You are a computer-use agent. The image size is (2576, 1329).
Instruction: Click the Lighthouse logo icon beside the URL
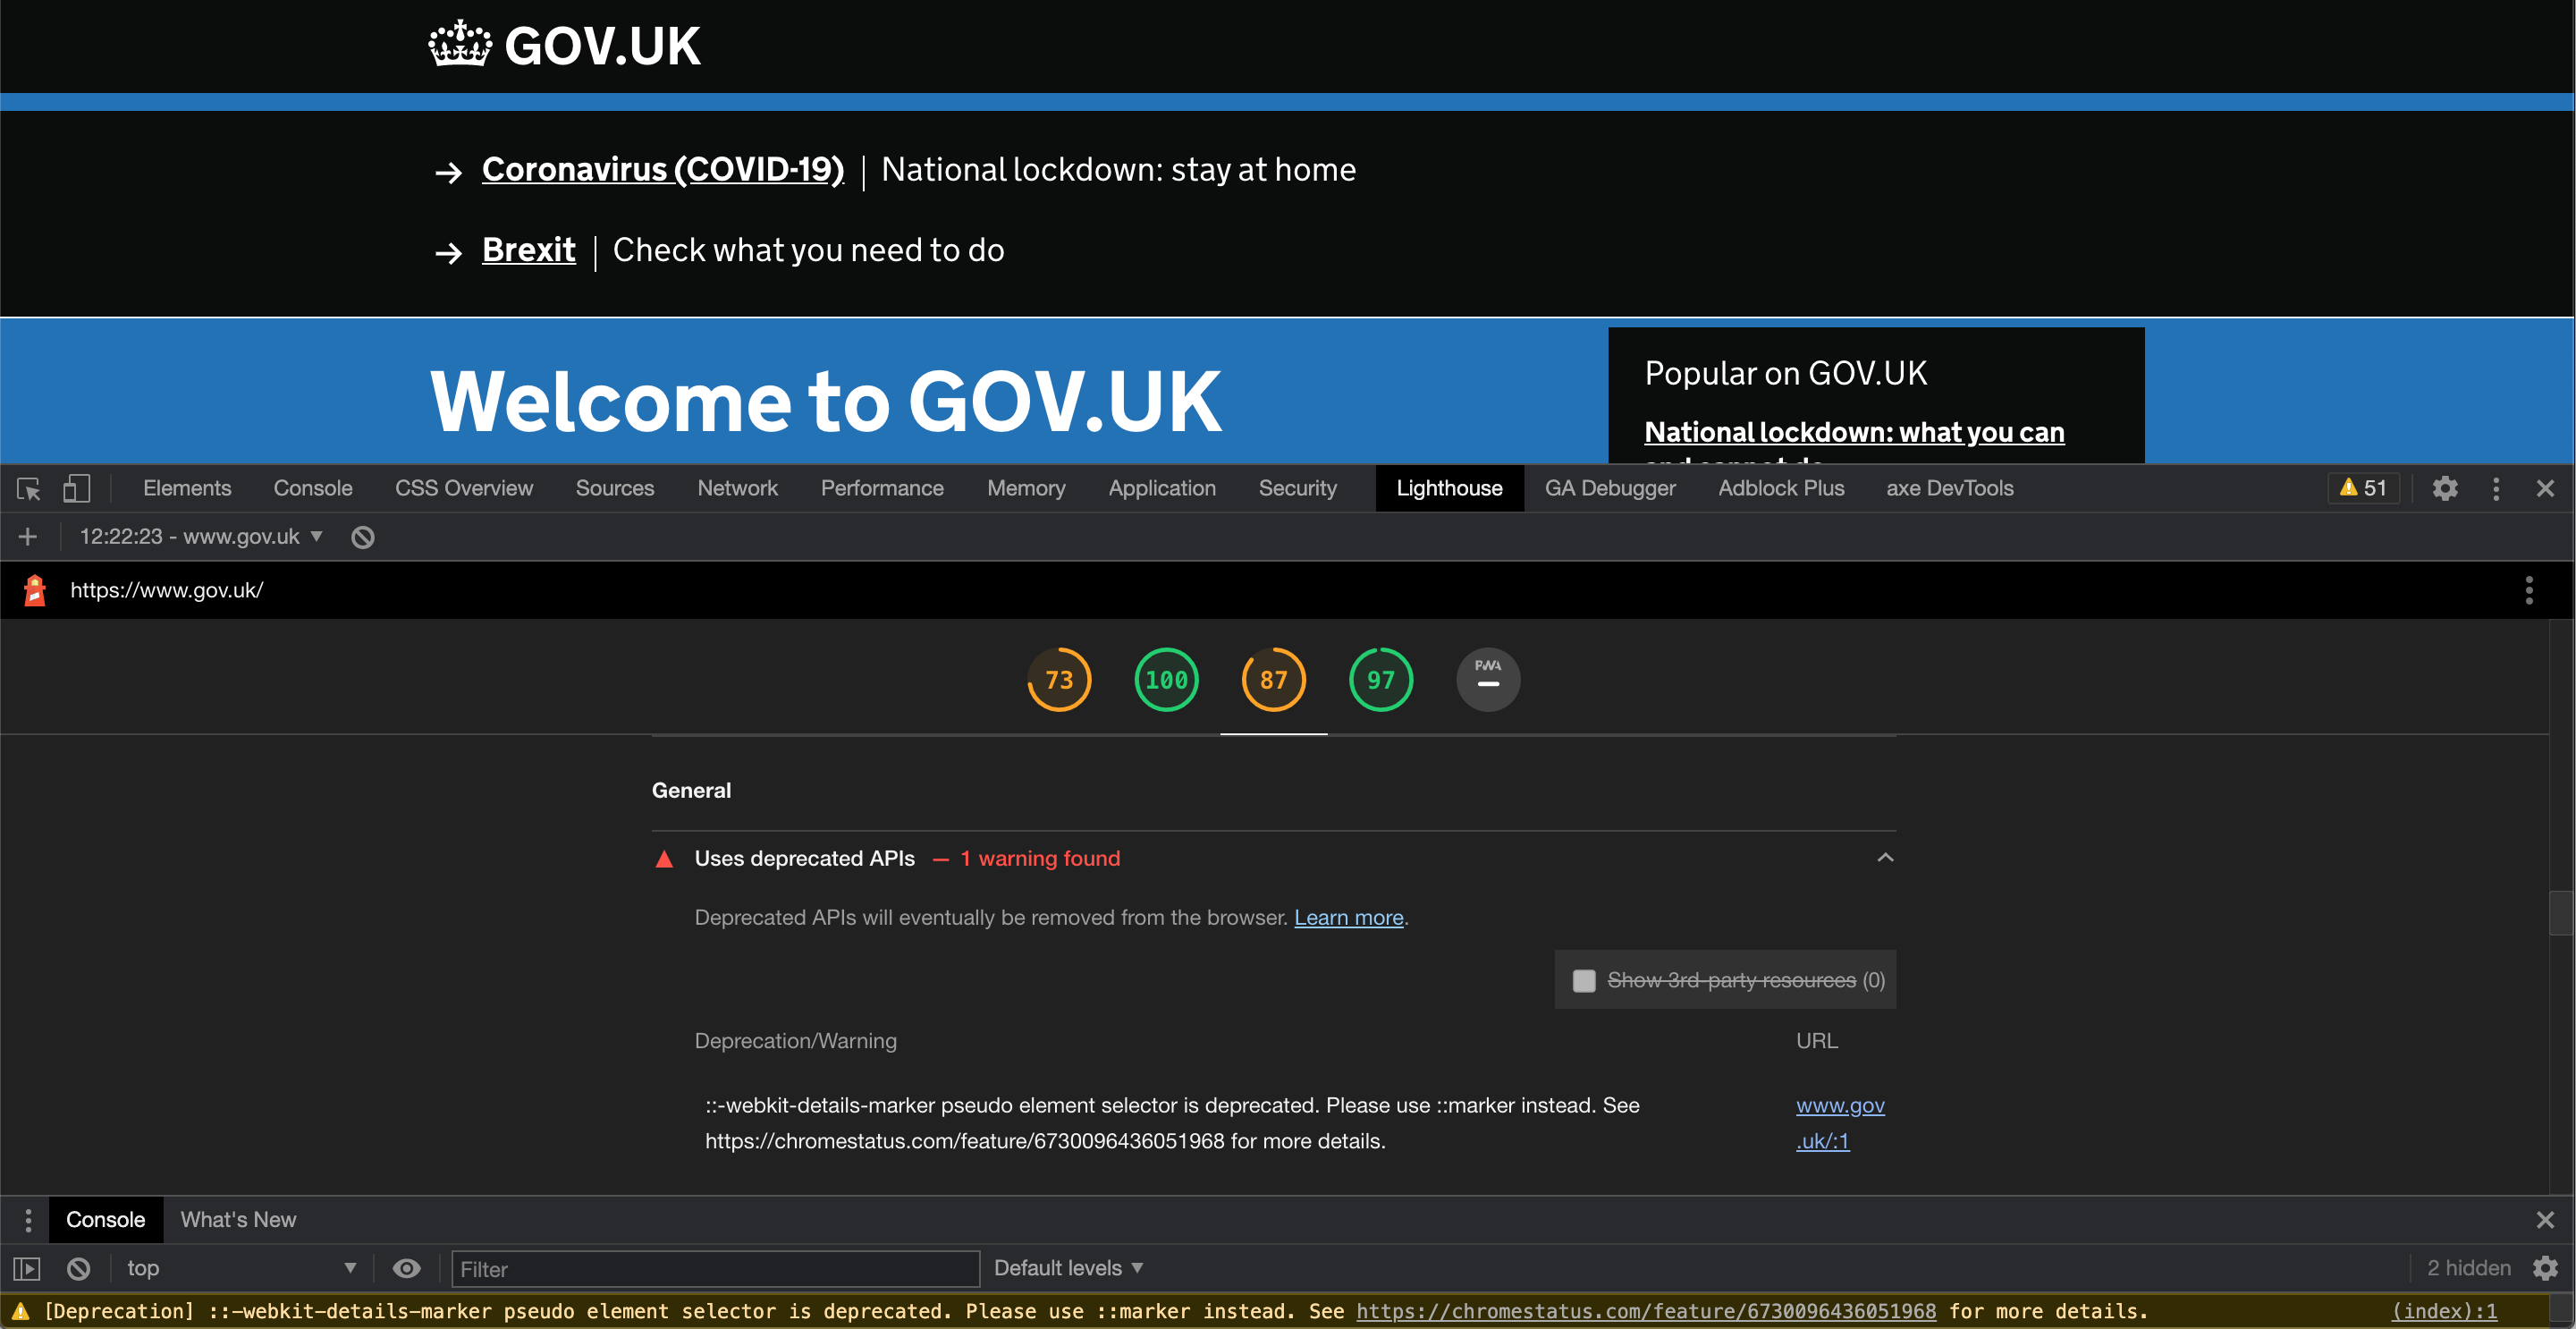[x=35, y=590]
